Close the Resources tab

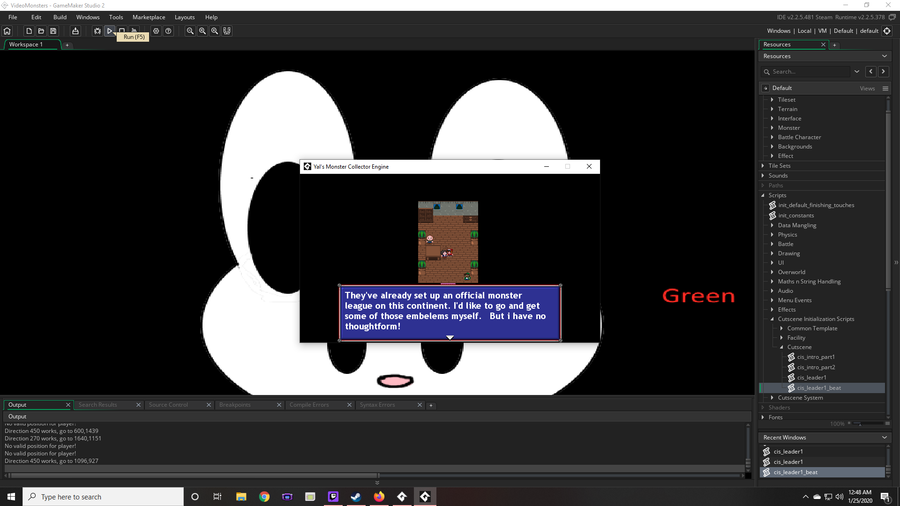point(823,45)
